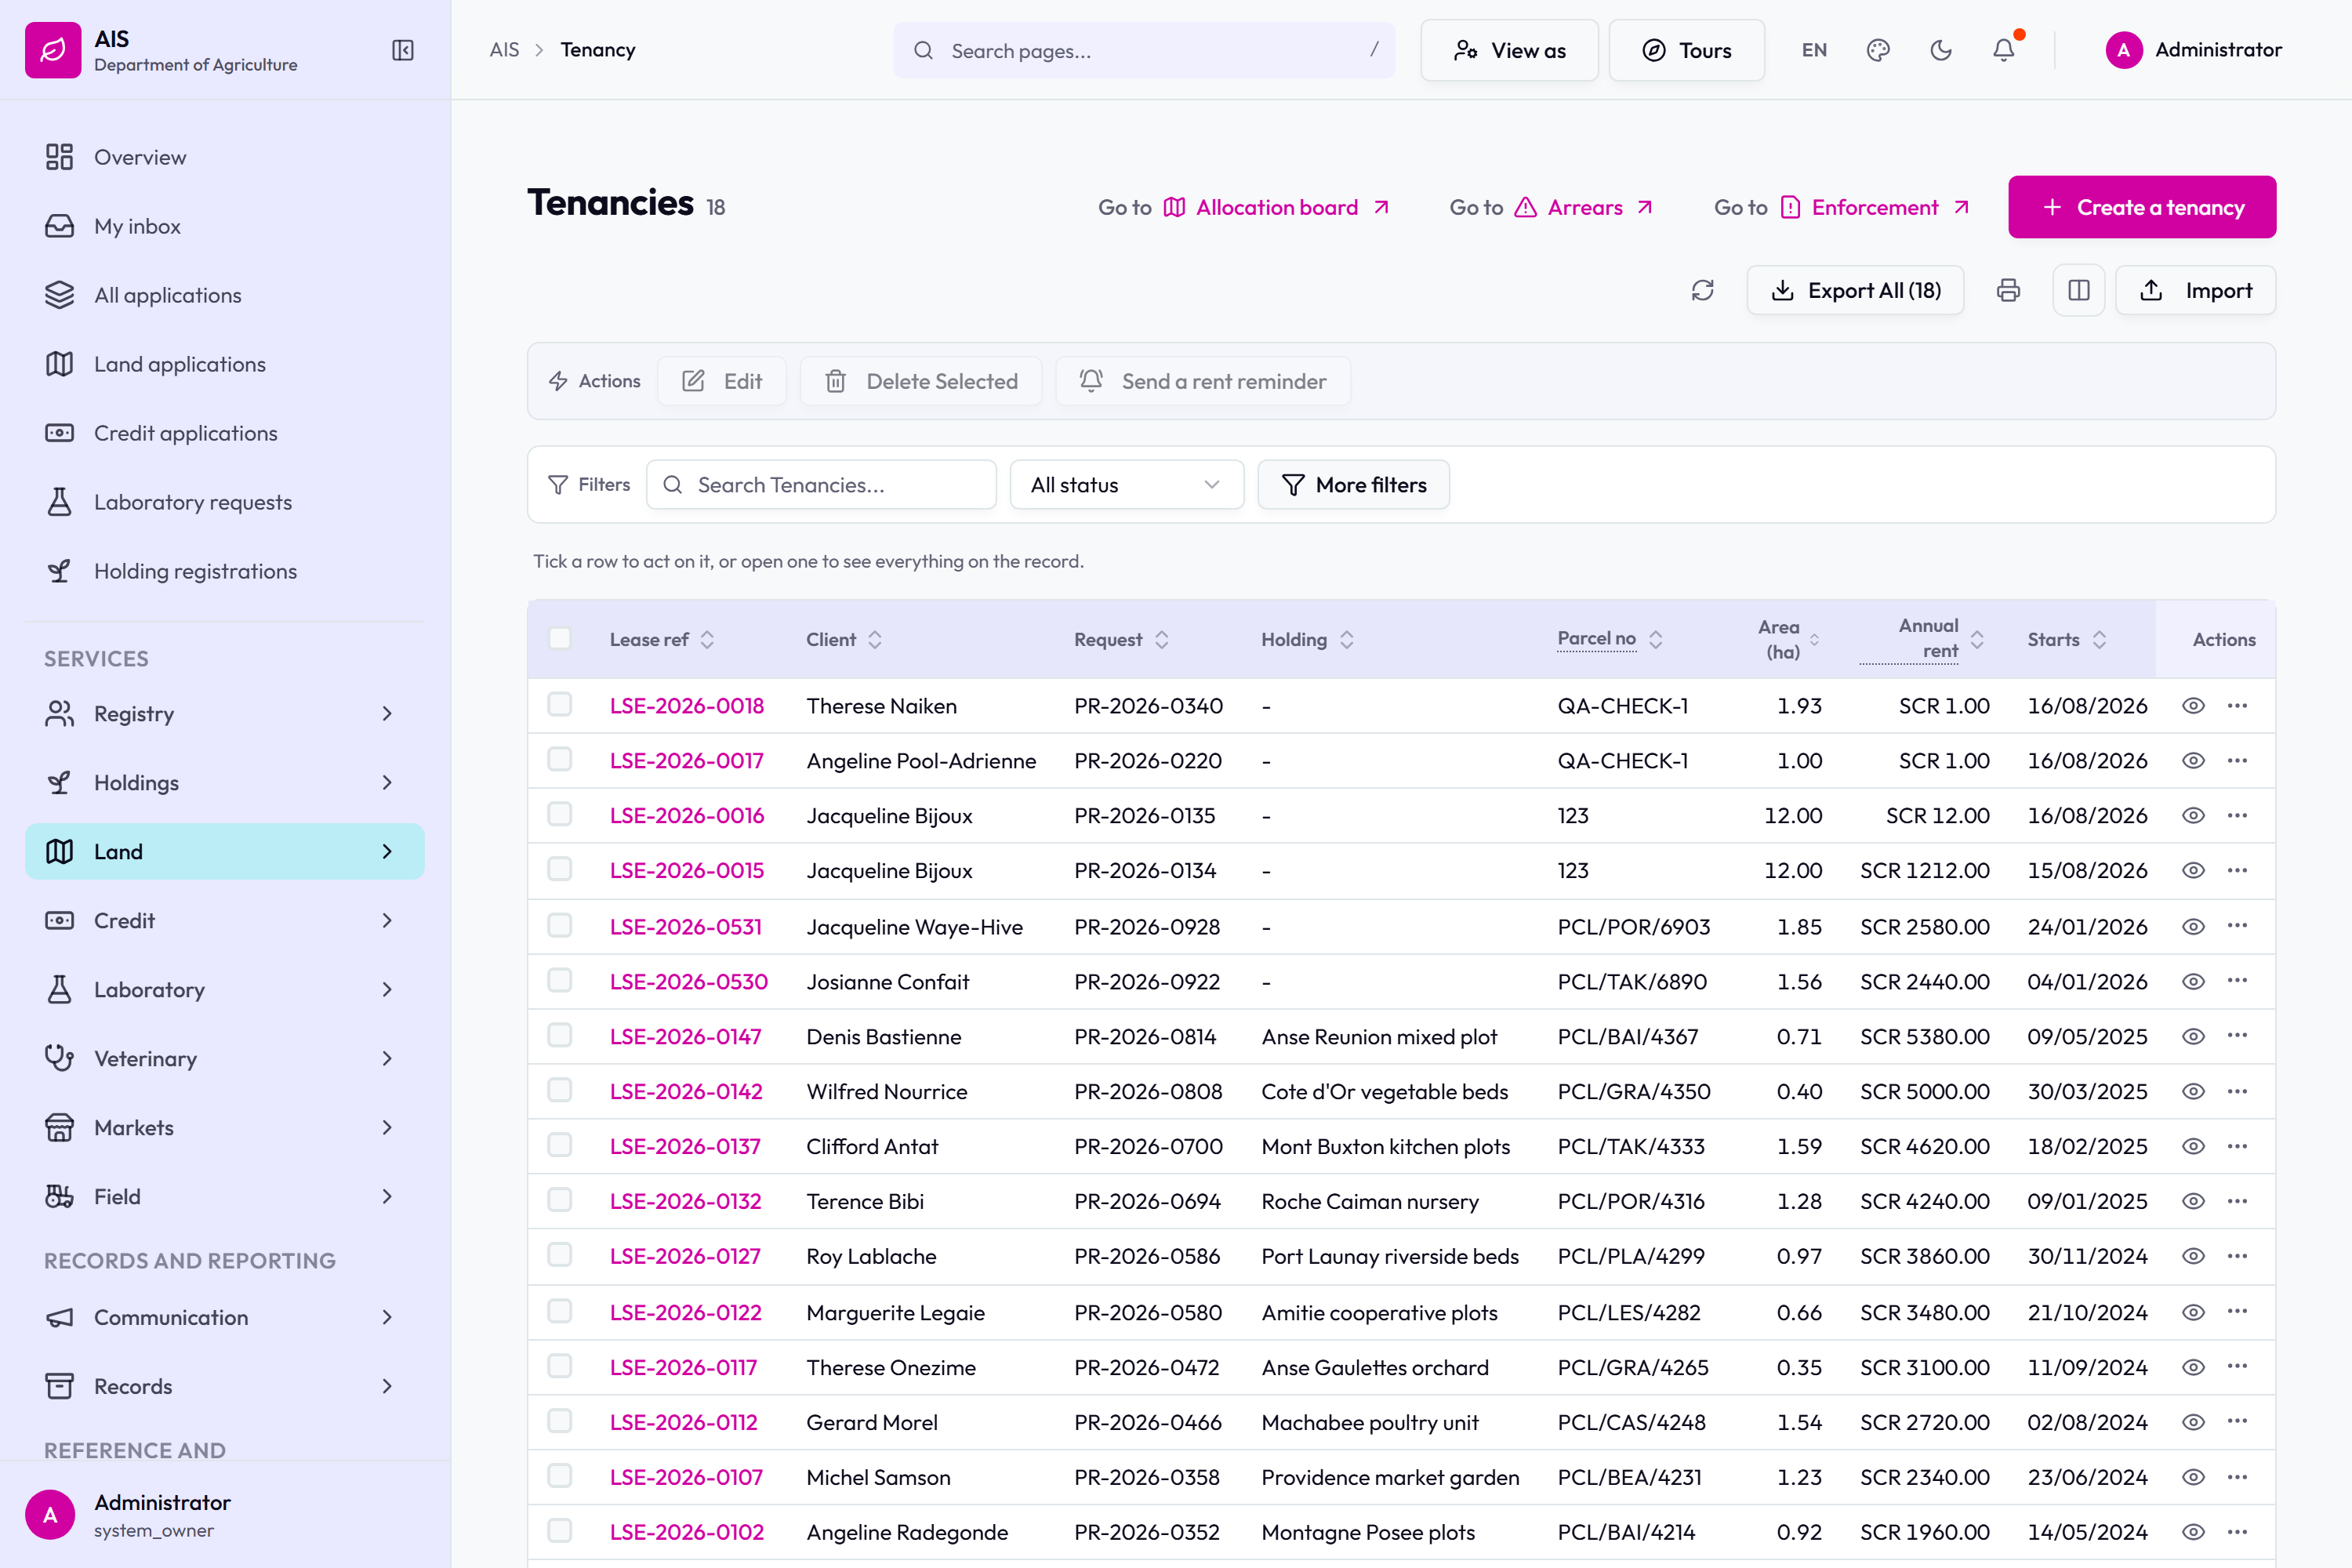Open the All status dropdown
This screenshot has width=2352, height=1568.
pyautogui.click(x=1127, y=485)
